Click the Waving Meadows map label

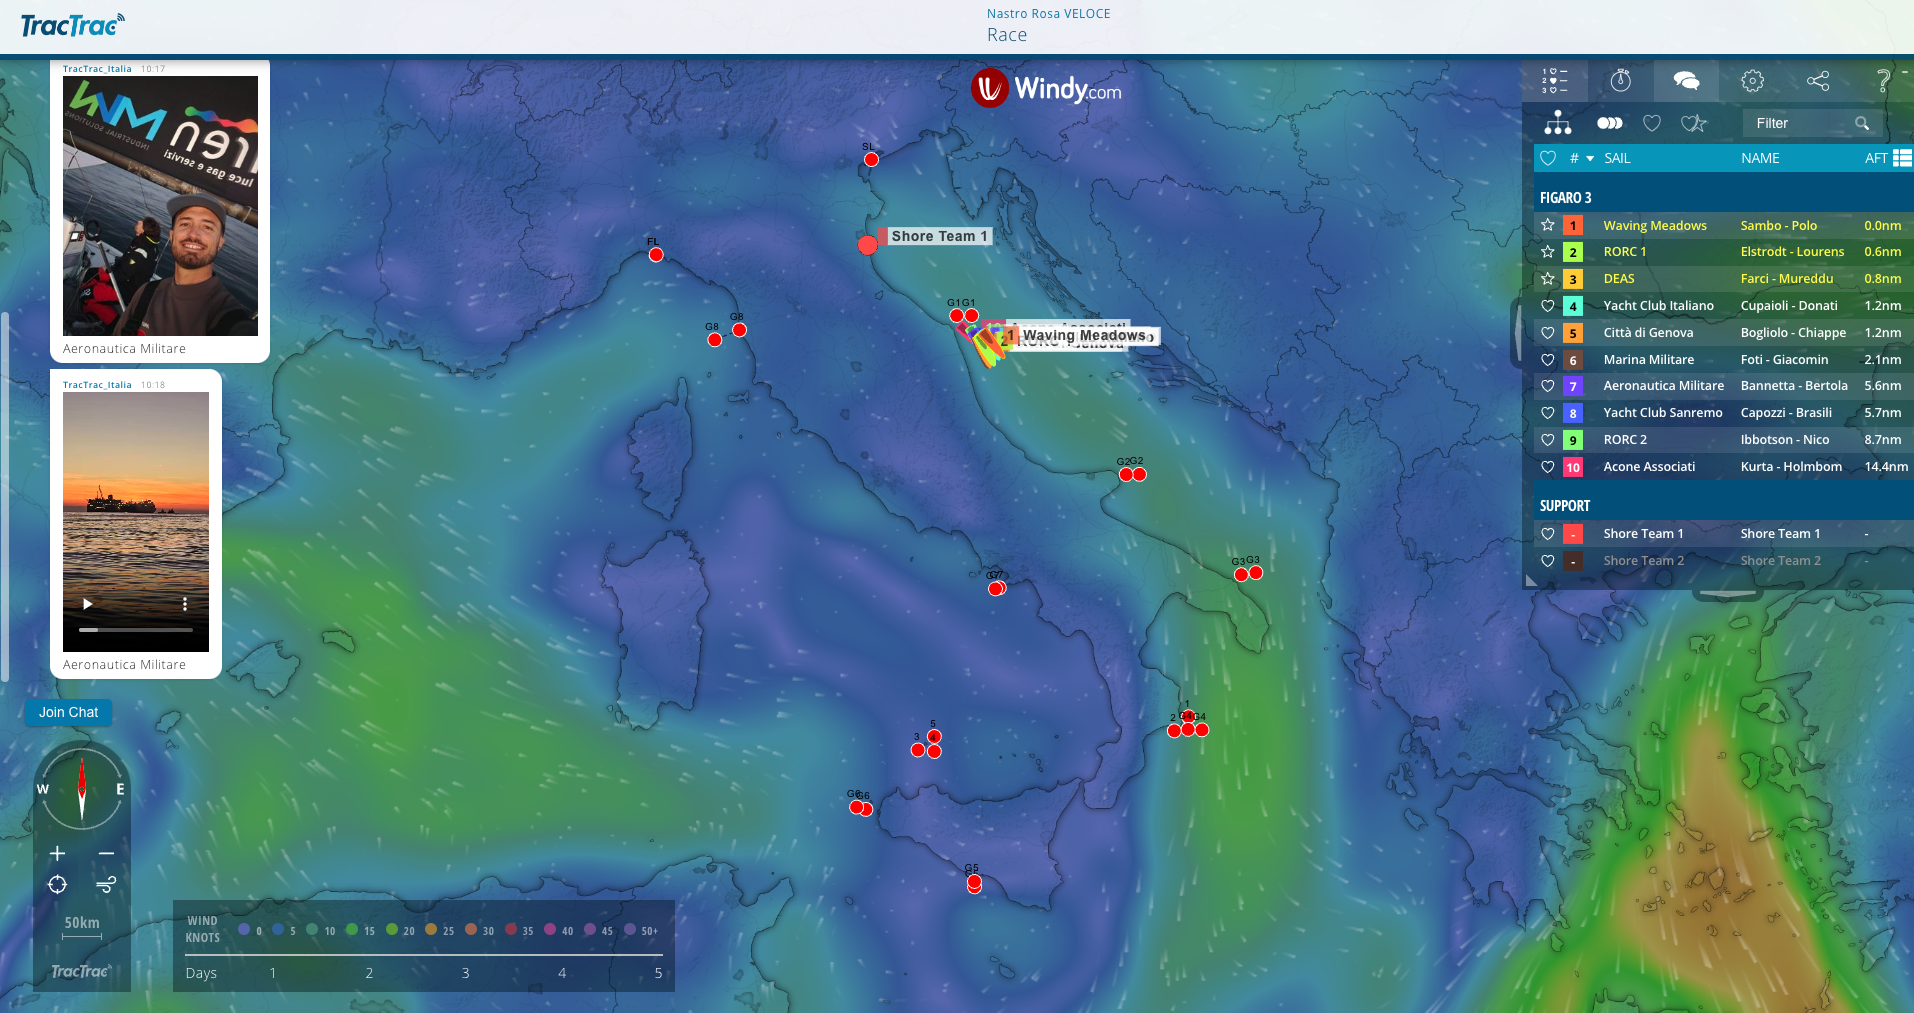pos(1085,336)
